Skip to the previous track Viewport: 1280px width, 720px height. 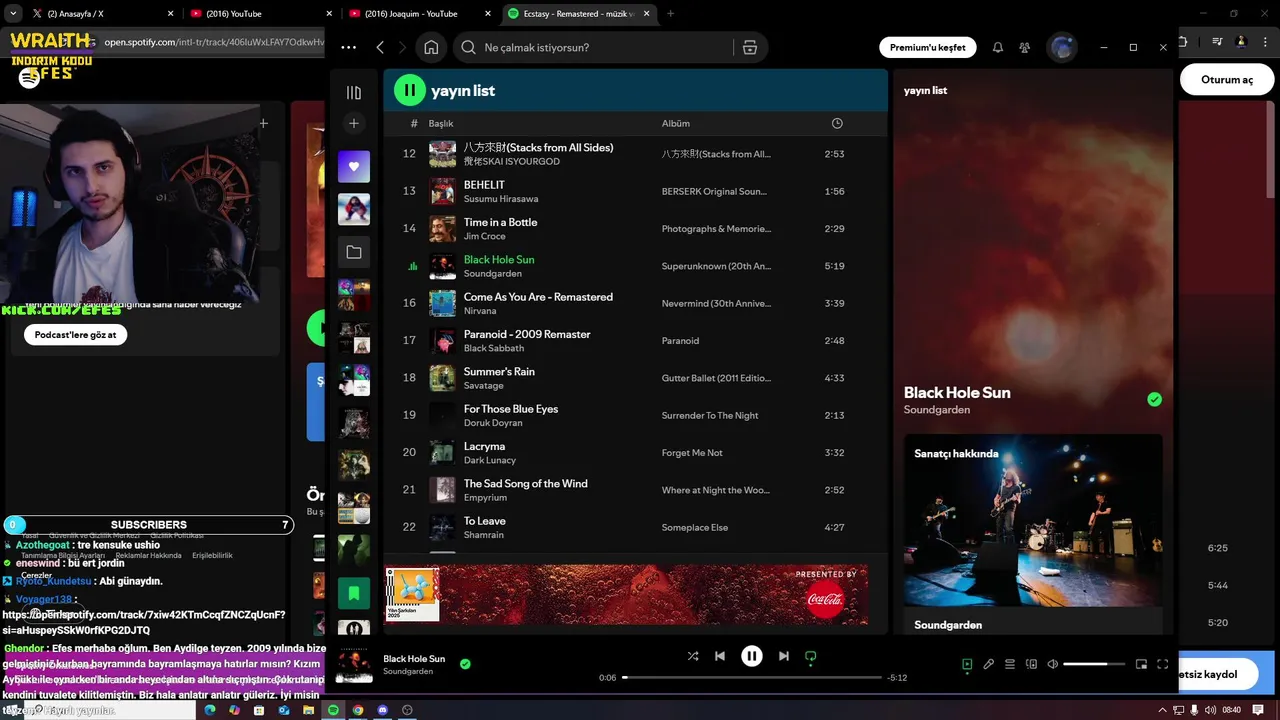click(x=720, y=656)
